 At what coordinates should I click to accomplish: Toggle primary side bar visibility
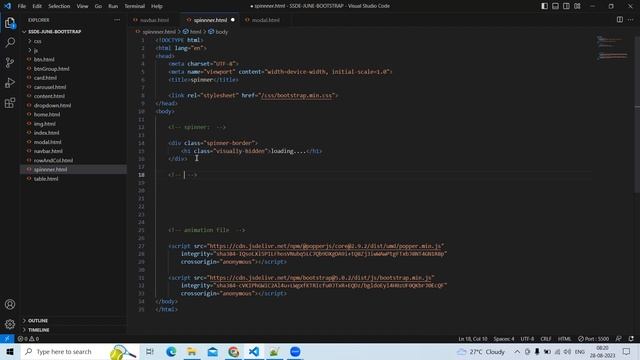point(544,6)
